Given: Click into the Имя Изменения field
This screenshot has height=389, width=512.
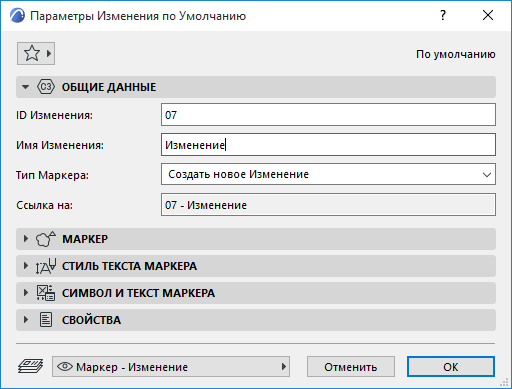Looking at the screenshot, I should click(x=328, y=145).
